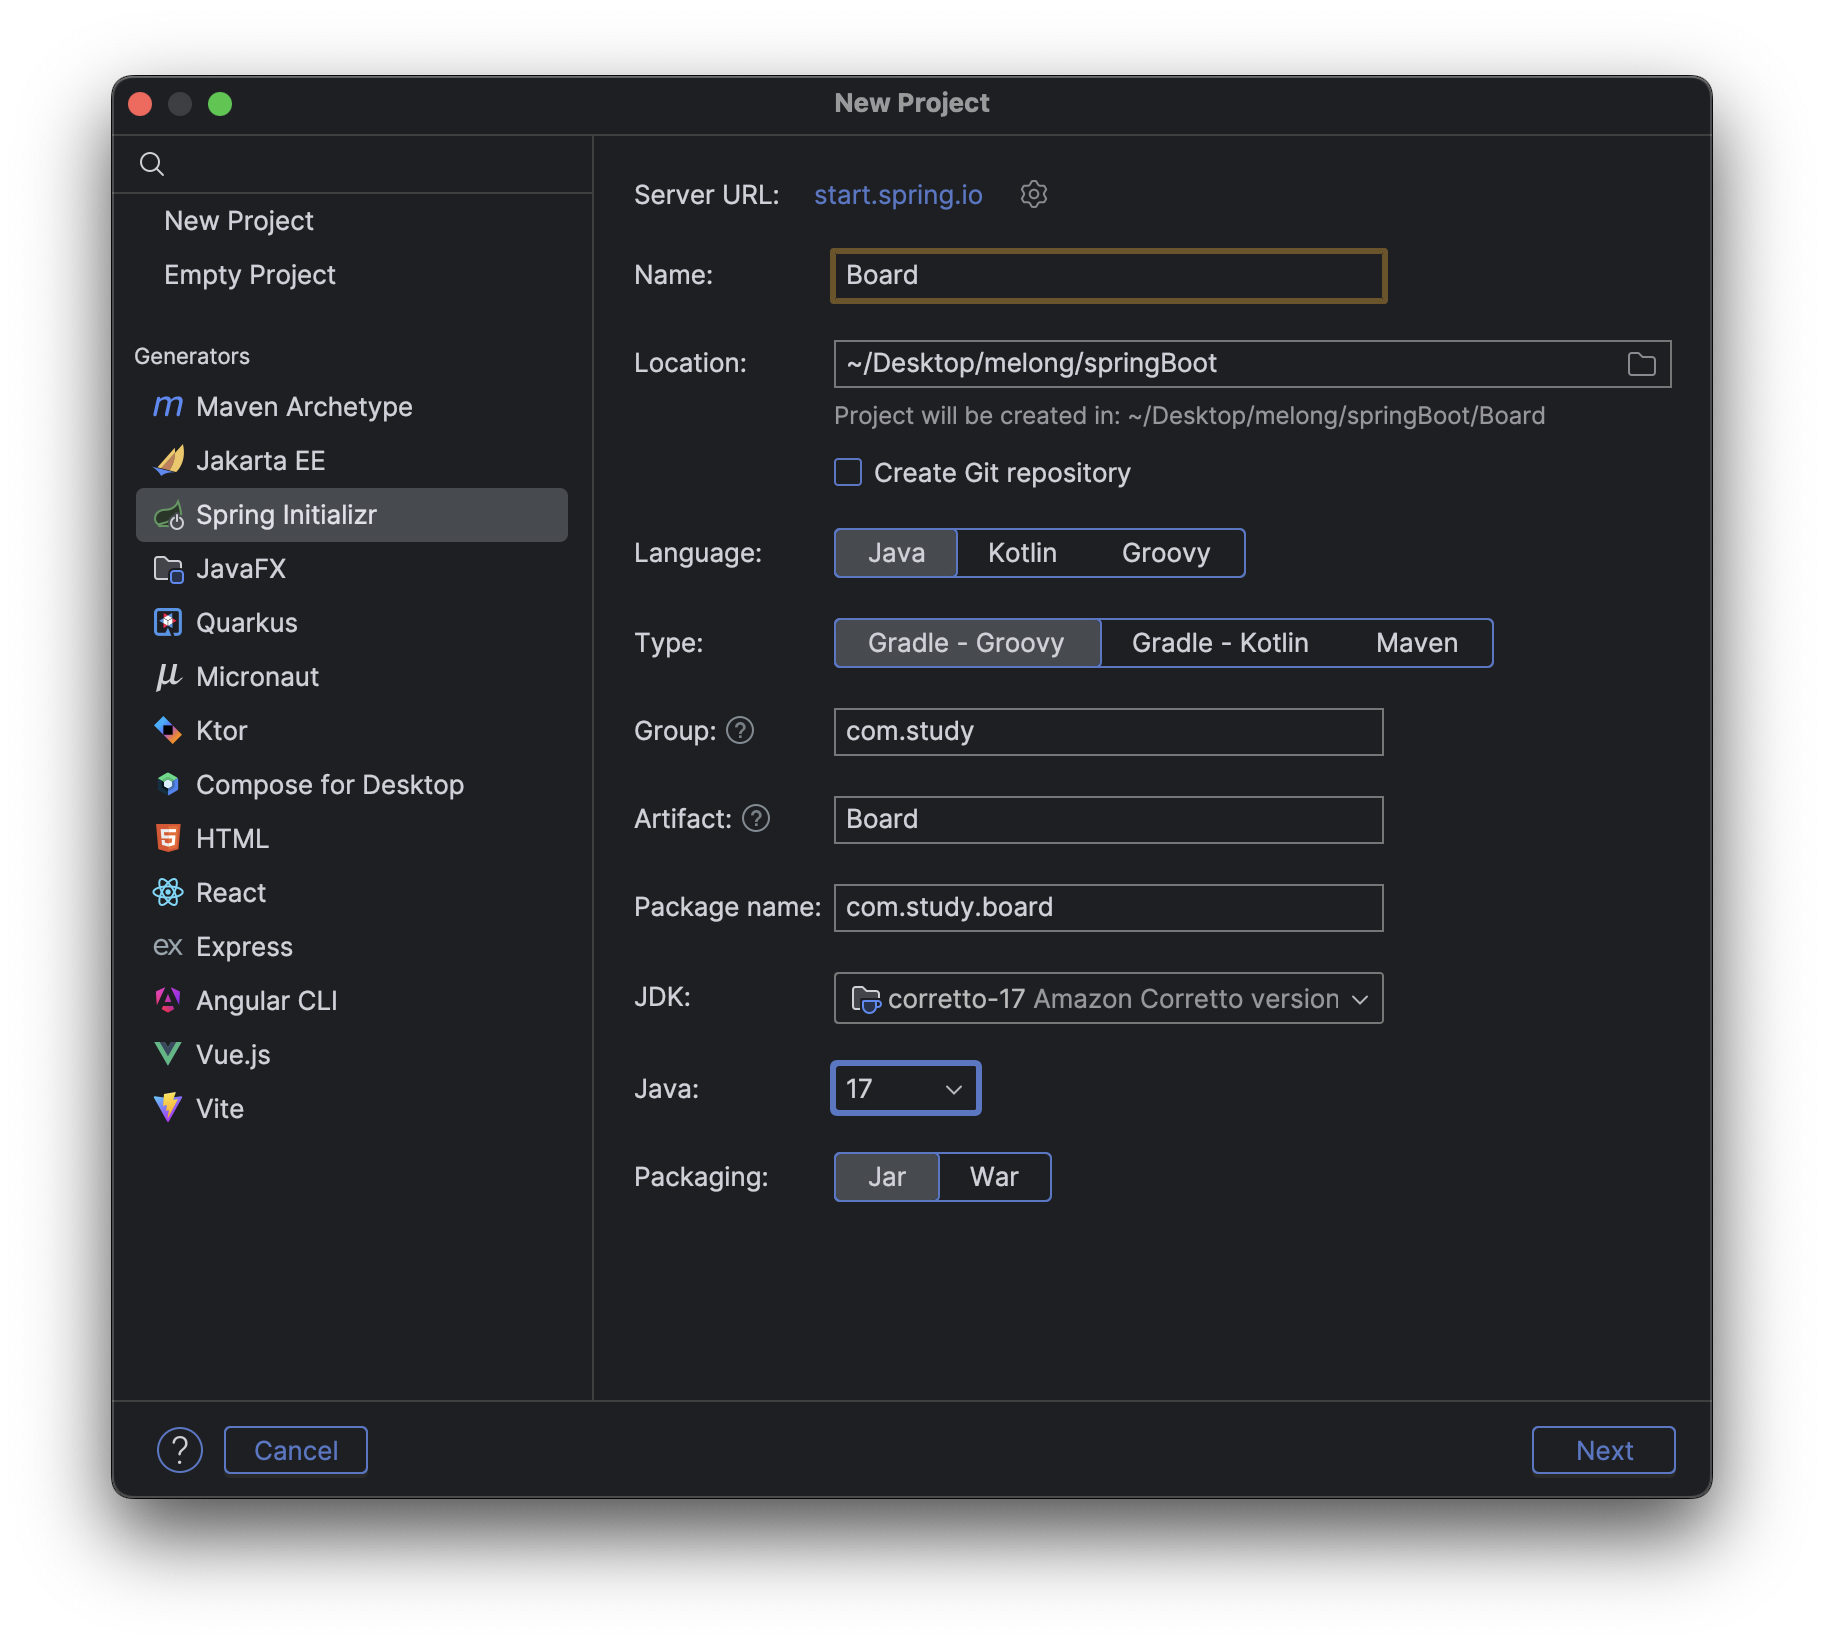Choose Gradle - Groovy build type
Image resolution: width=1824 pixels, height=1646 pixels.
coord(967,643)
